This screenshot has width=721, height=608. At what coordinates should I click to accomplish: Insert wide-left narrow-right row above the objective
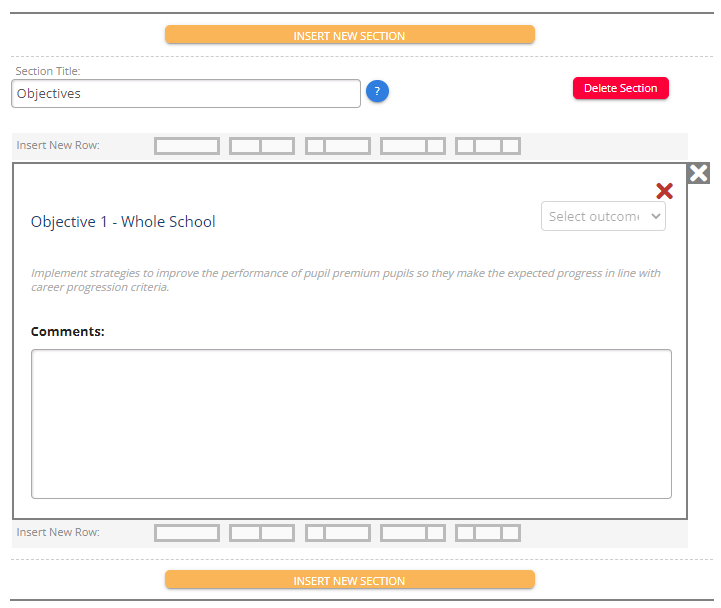pyautogui.click(x=413, y=146)
